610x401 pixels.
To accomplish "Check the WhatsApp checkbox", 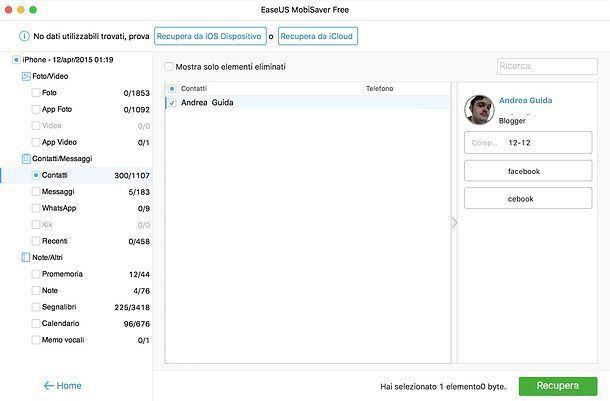I will (36, 208).
